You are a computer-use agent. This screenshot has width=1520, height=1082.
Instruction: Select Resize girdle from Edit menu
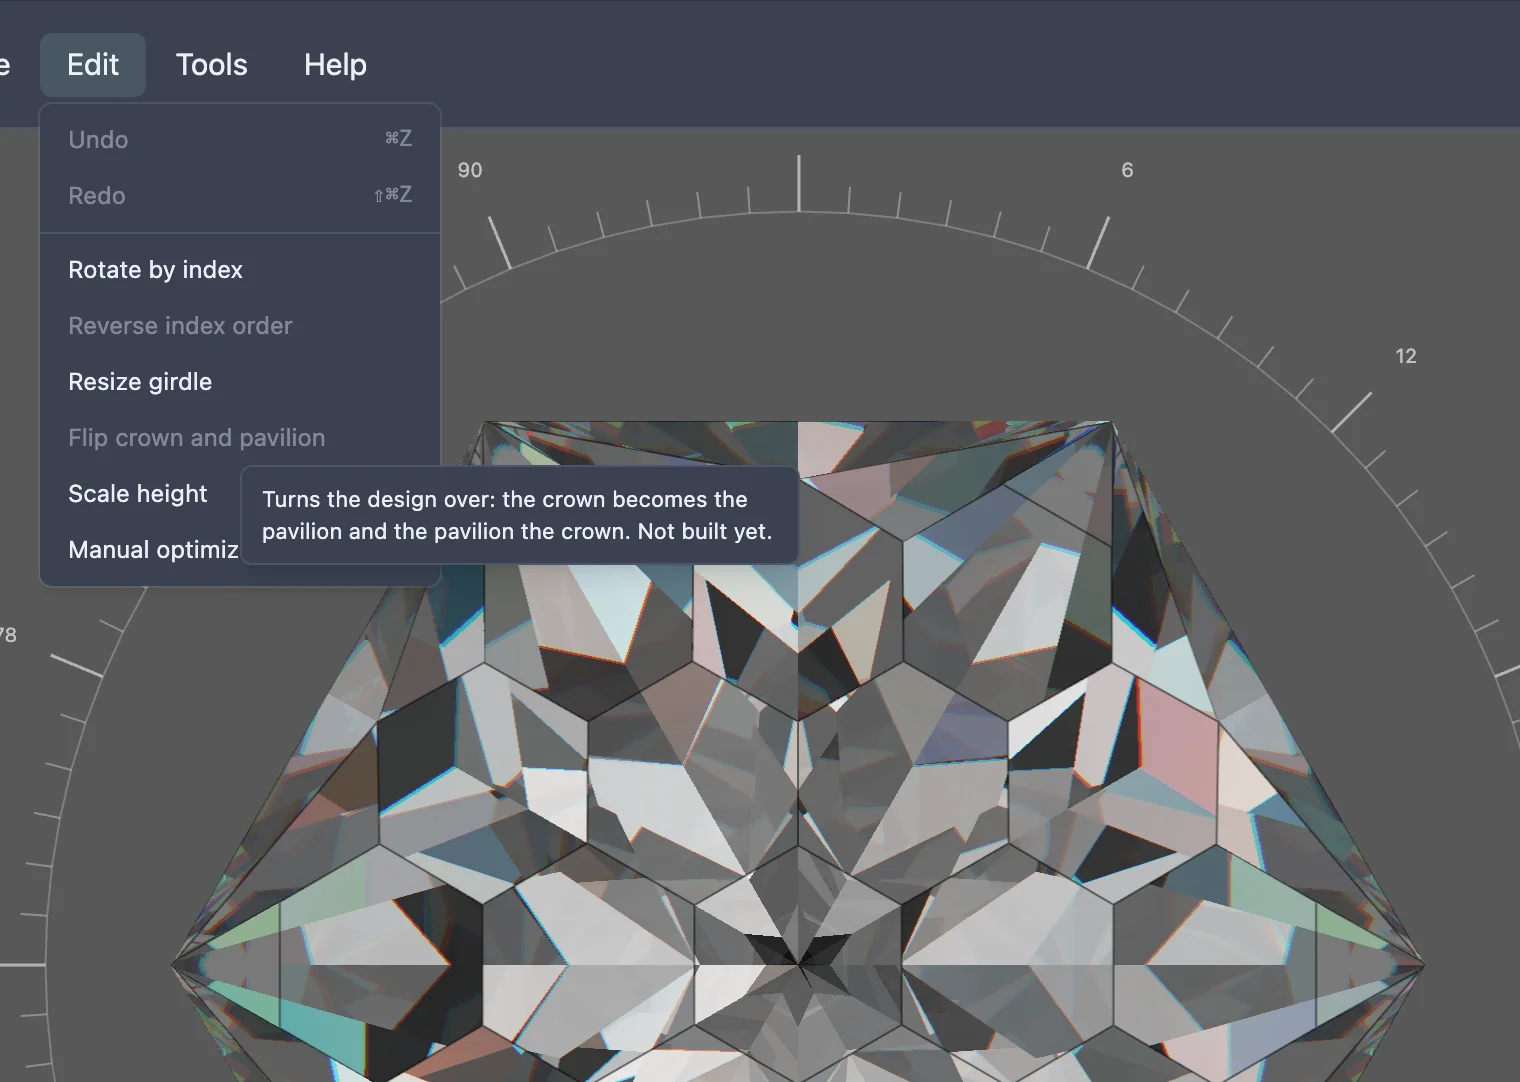coord(240,382)
